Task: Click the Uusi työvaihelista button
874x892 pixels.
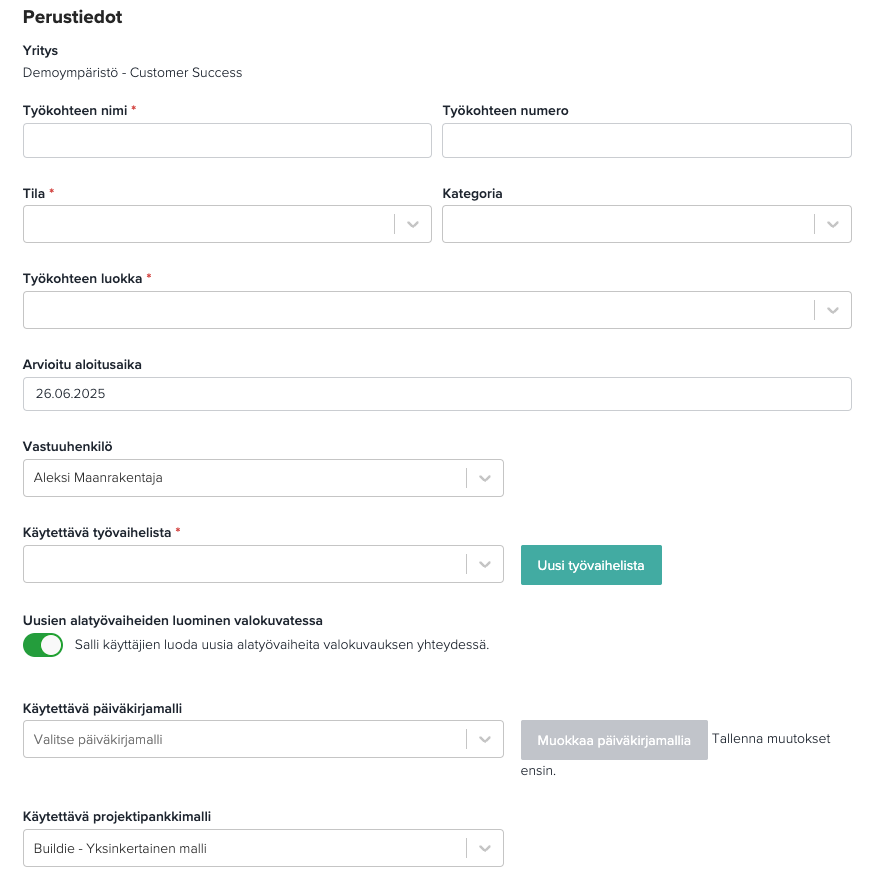Action: point(591,565)
